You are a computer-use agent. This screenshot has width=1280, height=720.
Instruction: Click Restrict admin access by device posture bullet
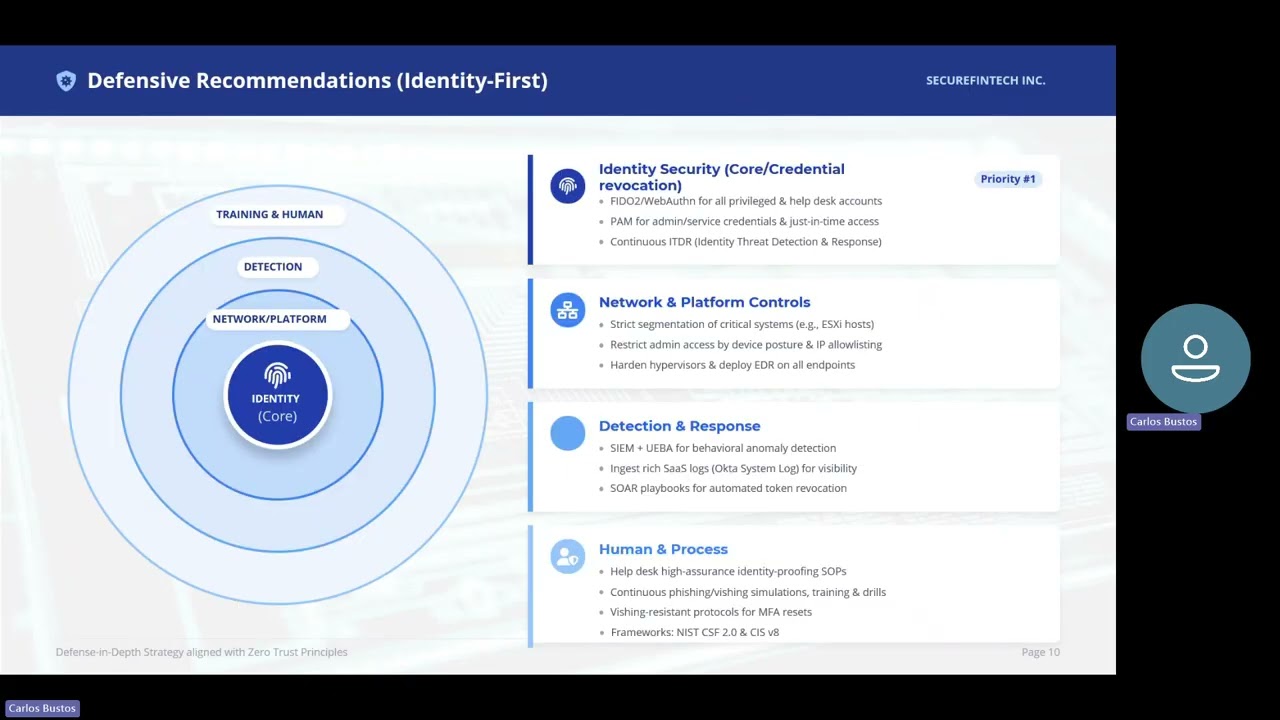tap(746, 344)
